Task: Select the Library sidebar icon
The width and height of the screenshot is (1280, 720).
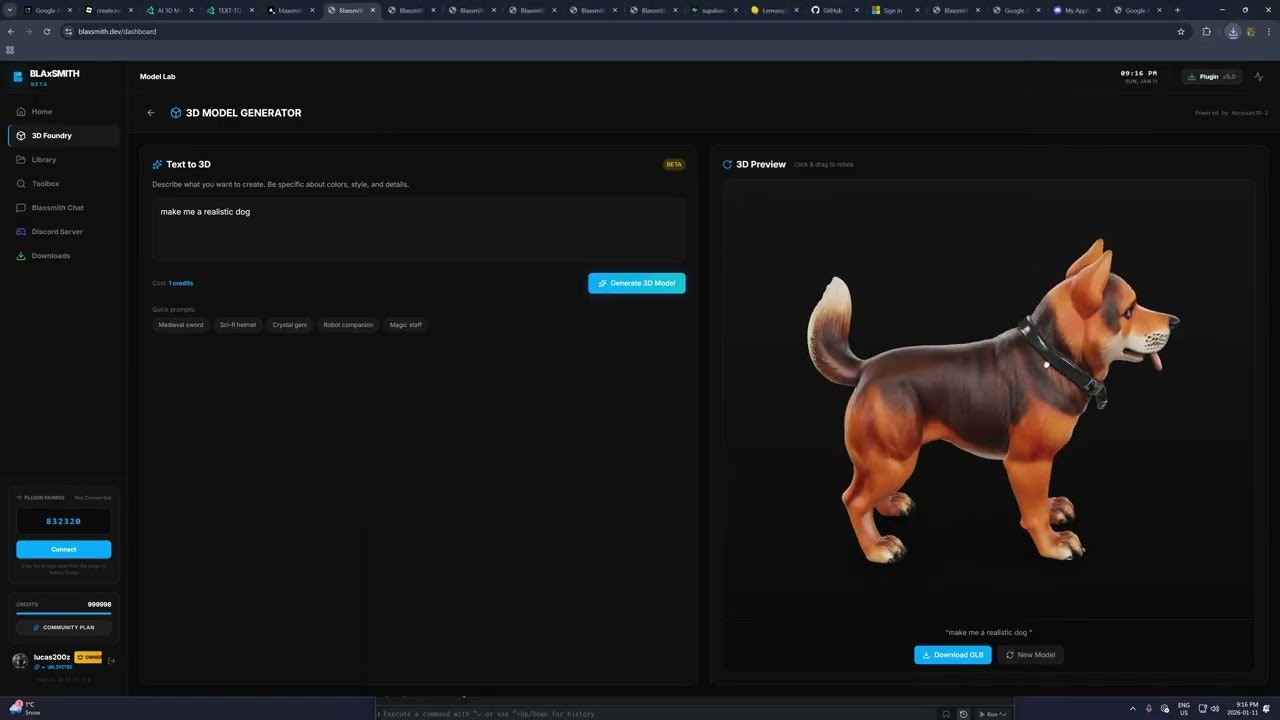Action: (x=22, y=159)
